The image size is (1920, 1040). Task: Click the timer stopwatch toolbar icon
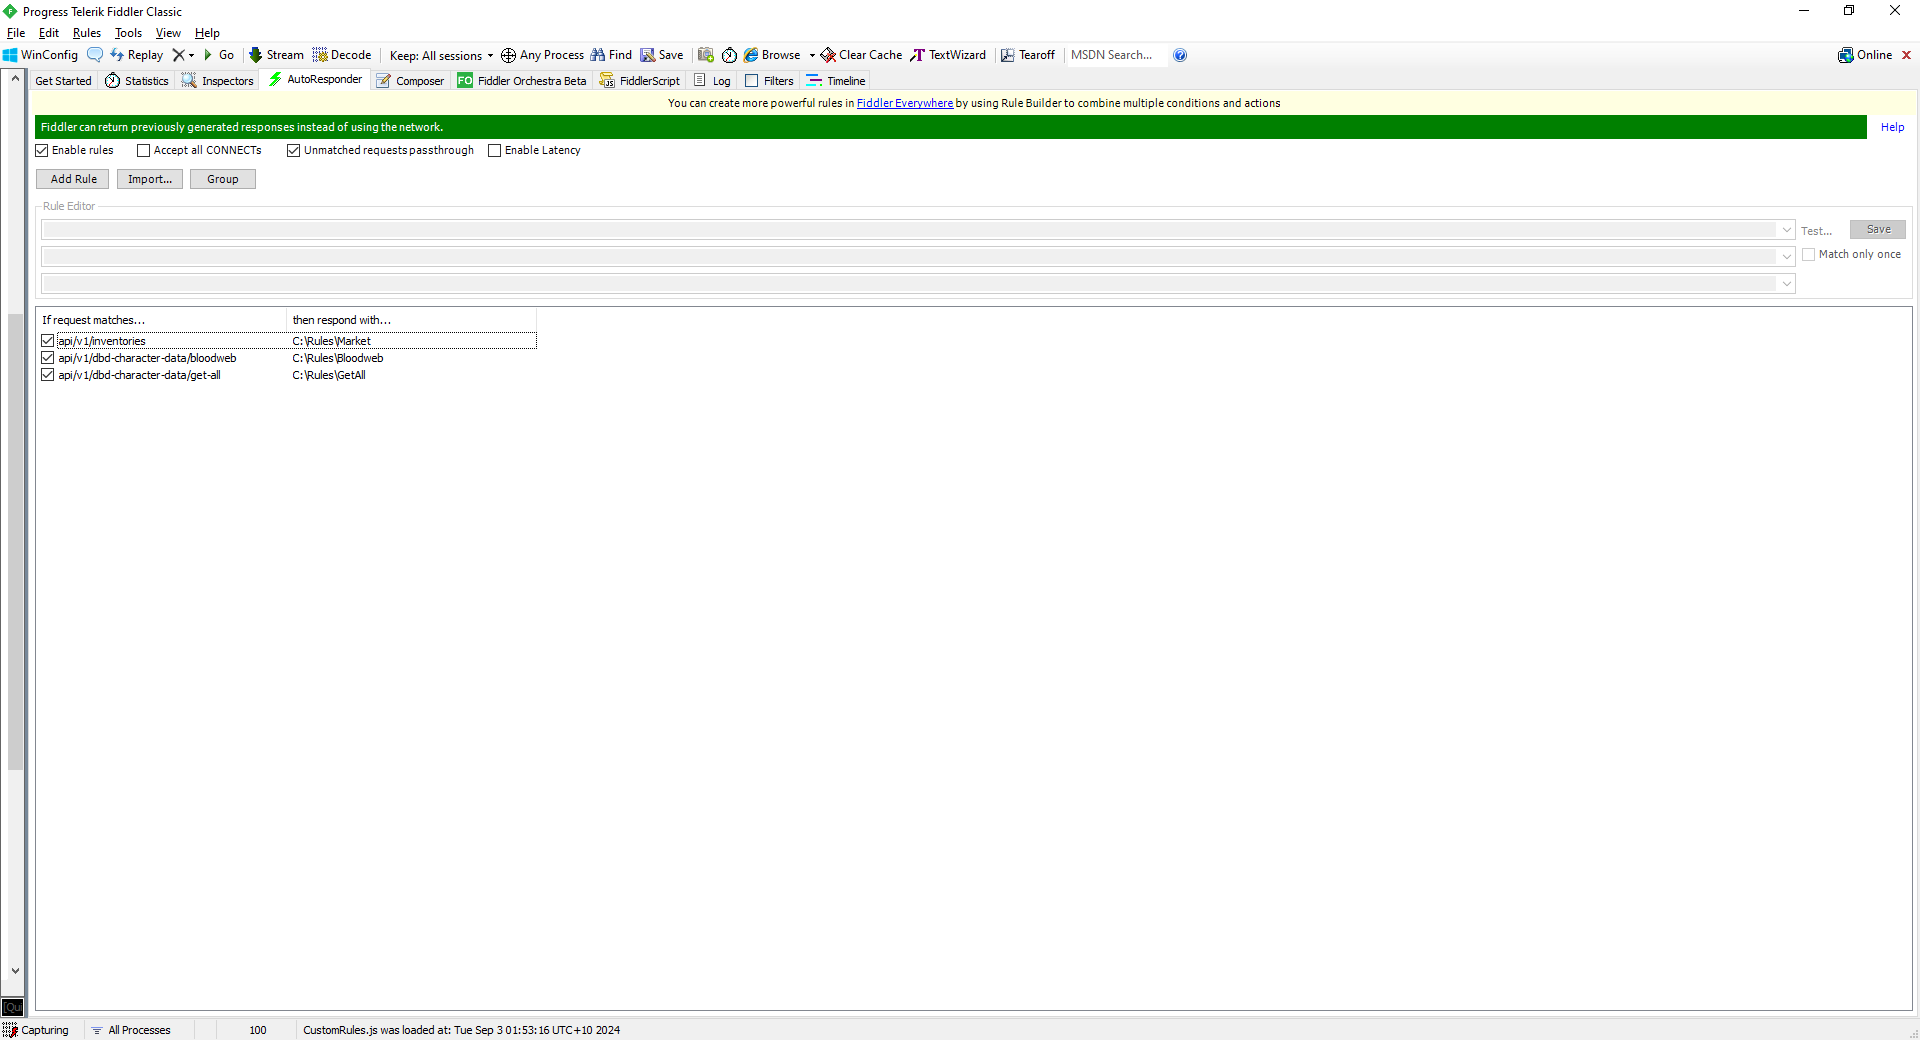tap(729, 55)
